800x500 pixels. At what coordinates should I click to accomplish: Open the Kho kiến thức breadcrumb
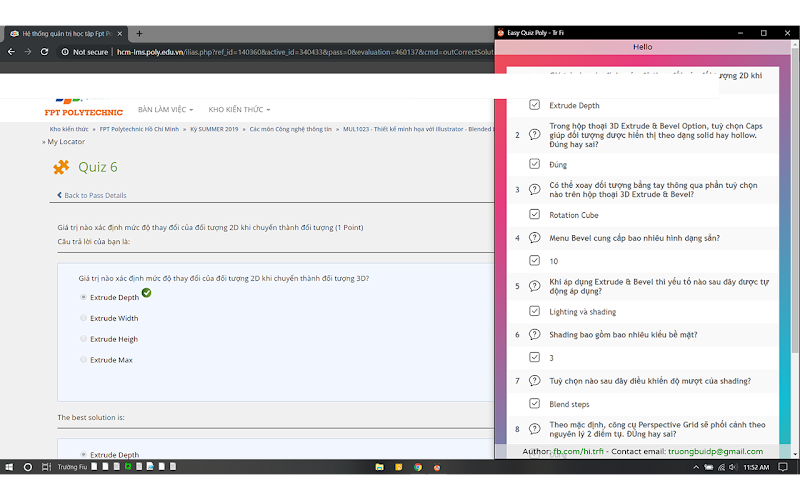69,129
